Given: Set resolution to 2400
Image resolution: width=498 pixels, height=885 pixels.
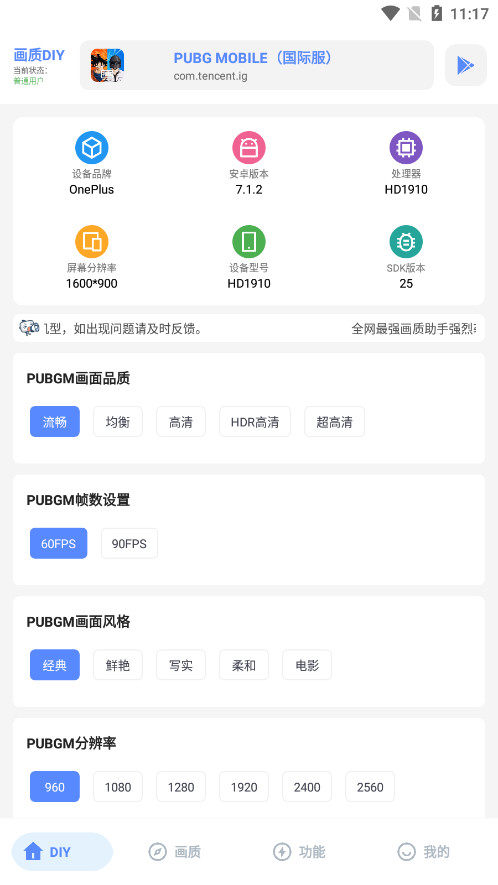Looking at the screenshot, I should [x=307, y=787].
